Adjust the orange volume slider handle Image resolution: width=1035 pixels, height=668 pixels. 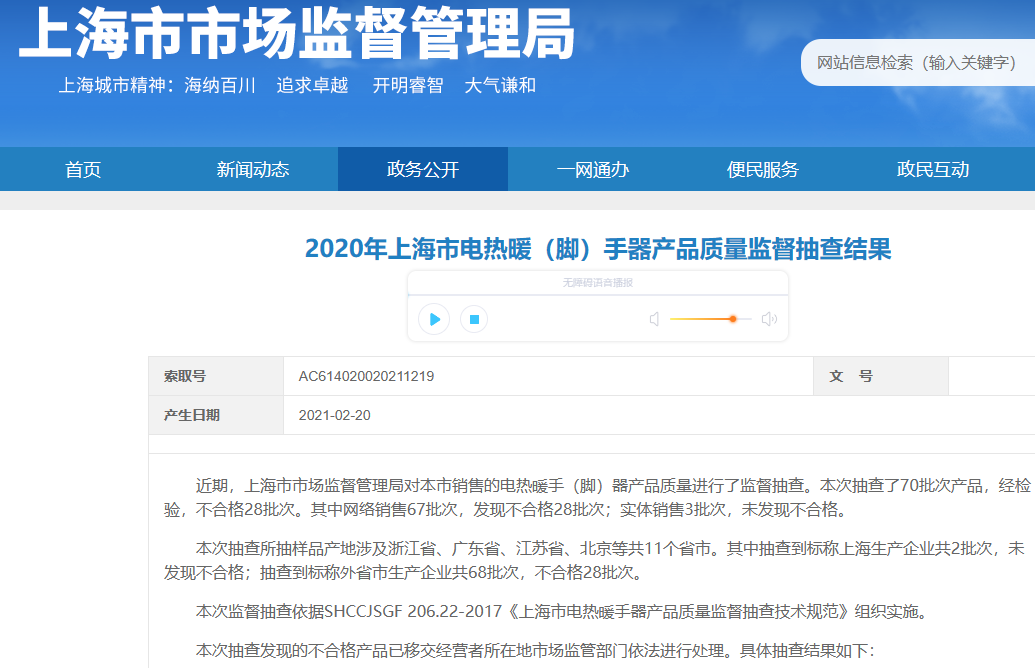click(733, 319)
